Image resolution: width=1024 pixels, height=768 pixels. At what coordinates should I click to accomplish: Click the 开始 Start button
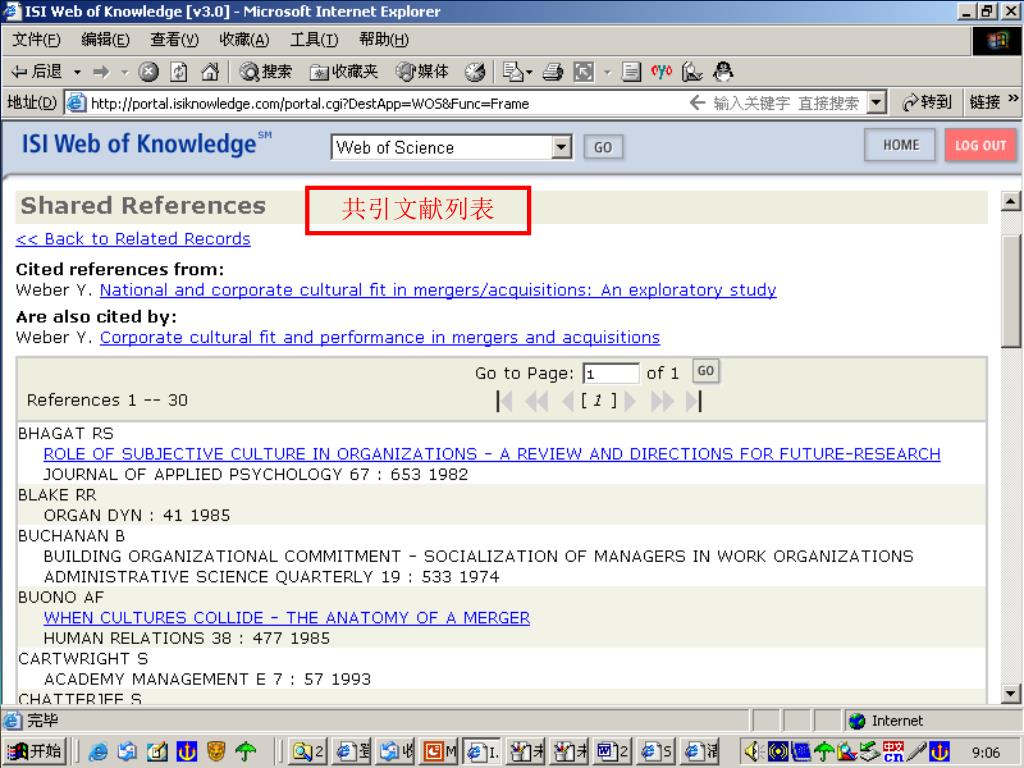pyautogui.click(x=35, y=752)
